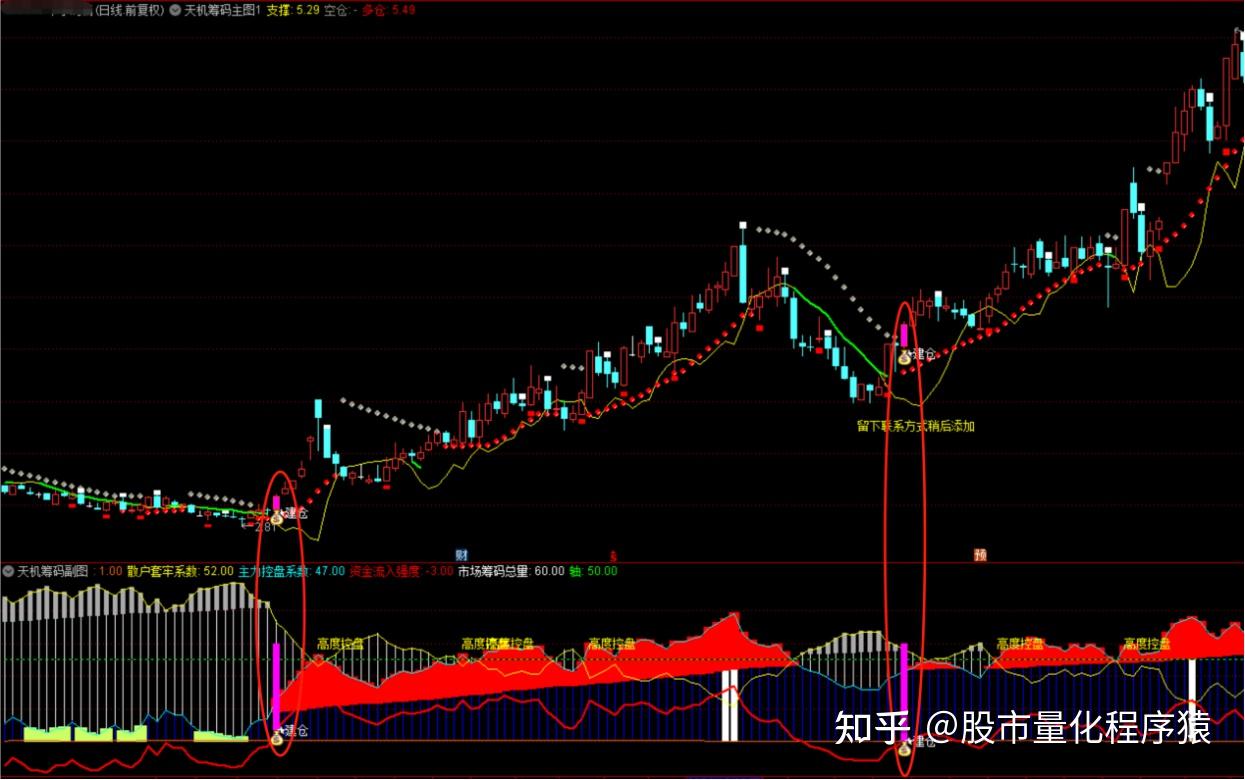1245x780 pixels.
Task: Open the dropdown arrow beside 天机筹码副图
Action: point(8,571)
